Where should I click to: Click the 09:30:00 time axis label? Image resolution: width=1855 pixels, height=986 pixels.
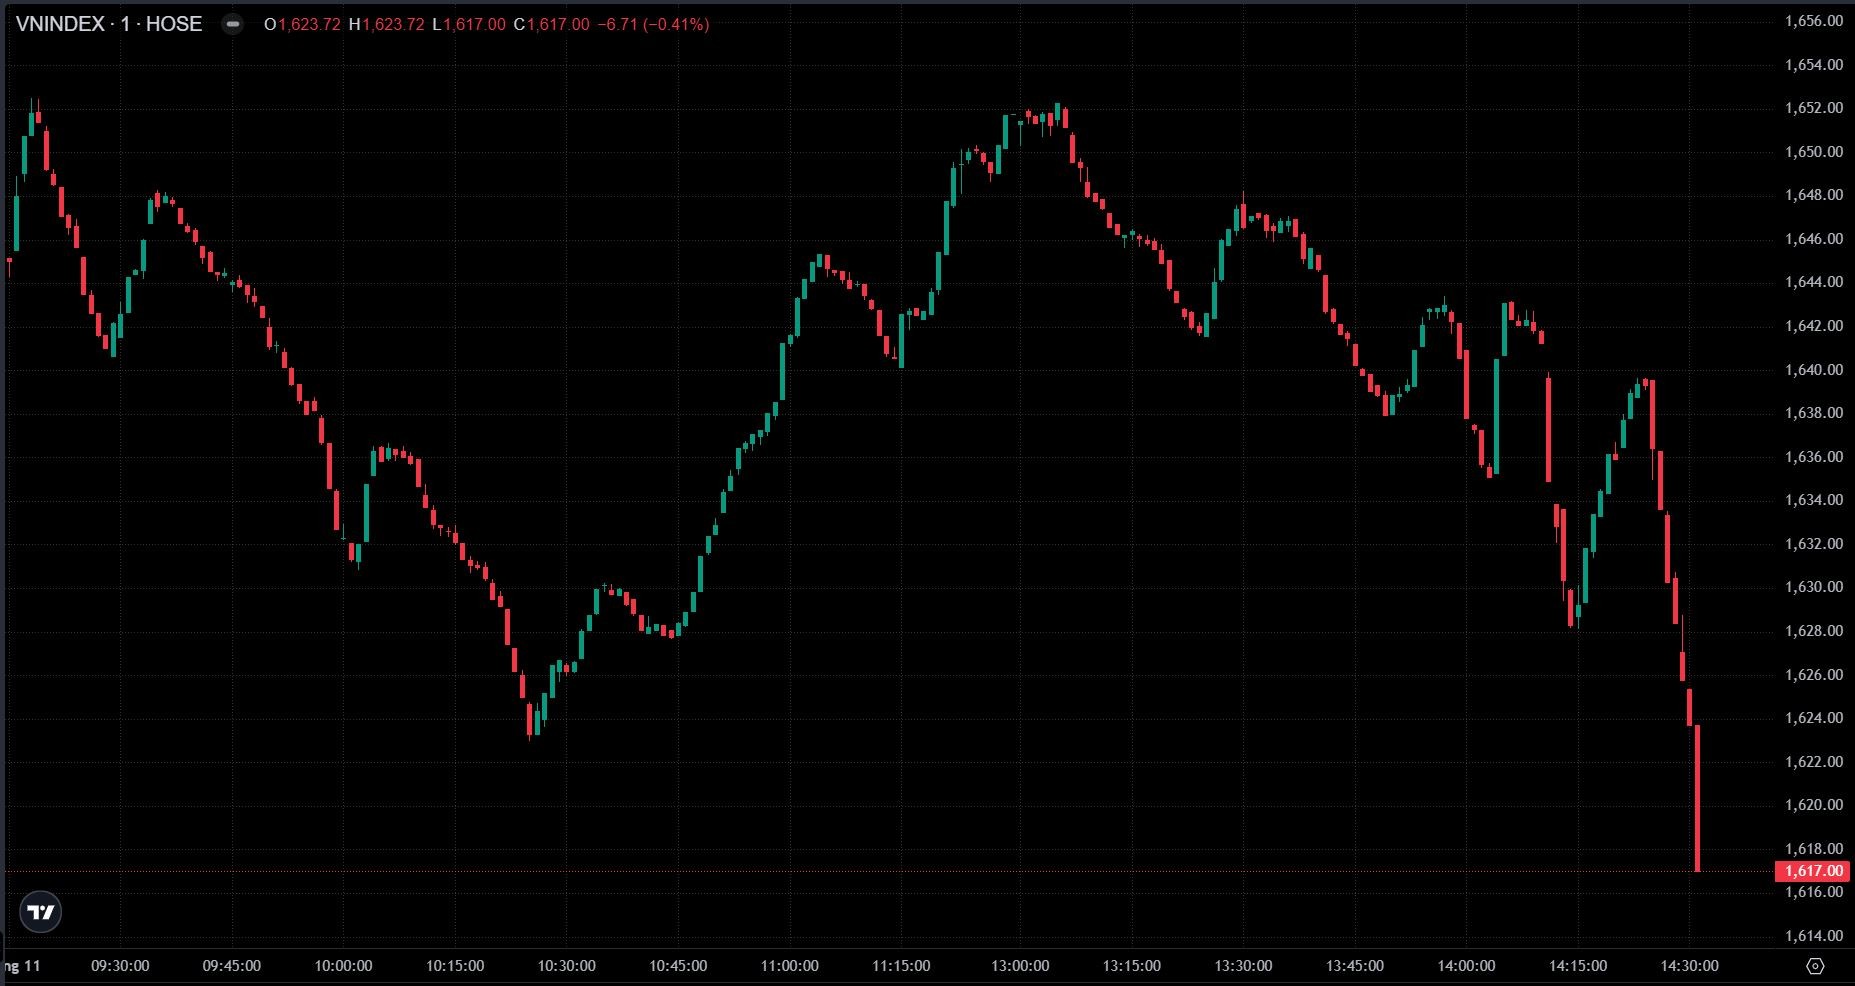click(120, 966)
